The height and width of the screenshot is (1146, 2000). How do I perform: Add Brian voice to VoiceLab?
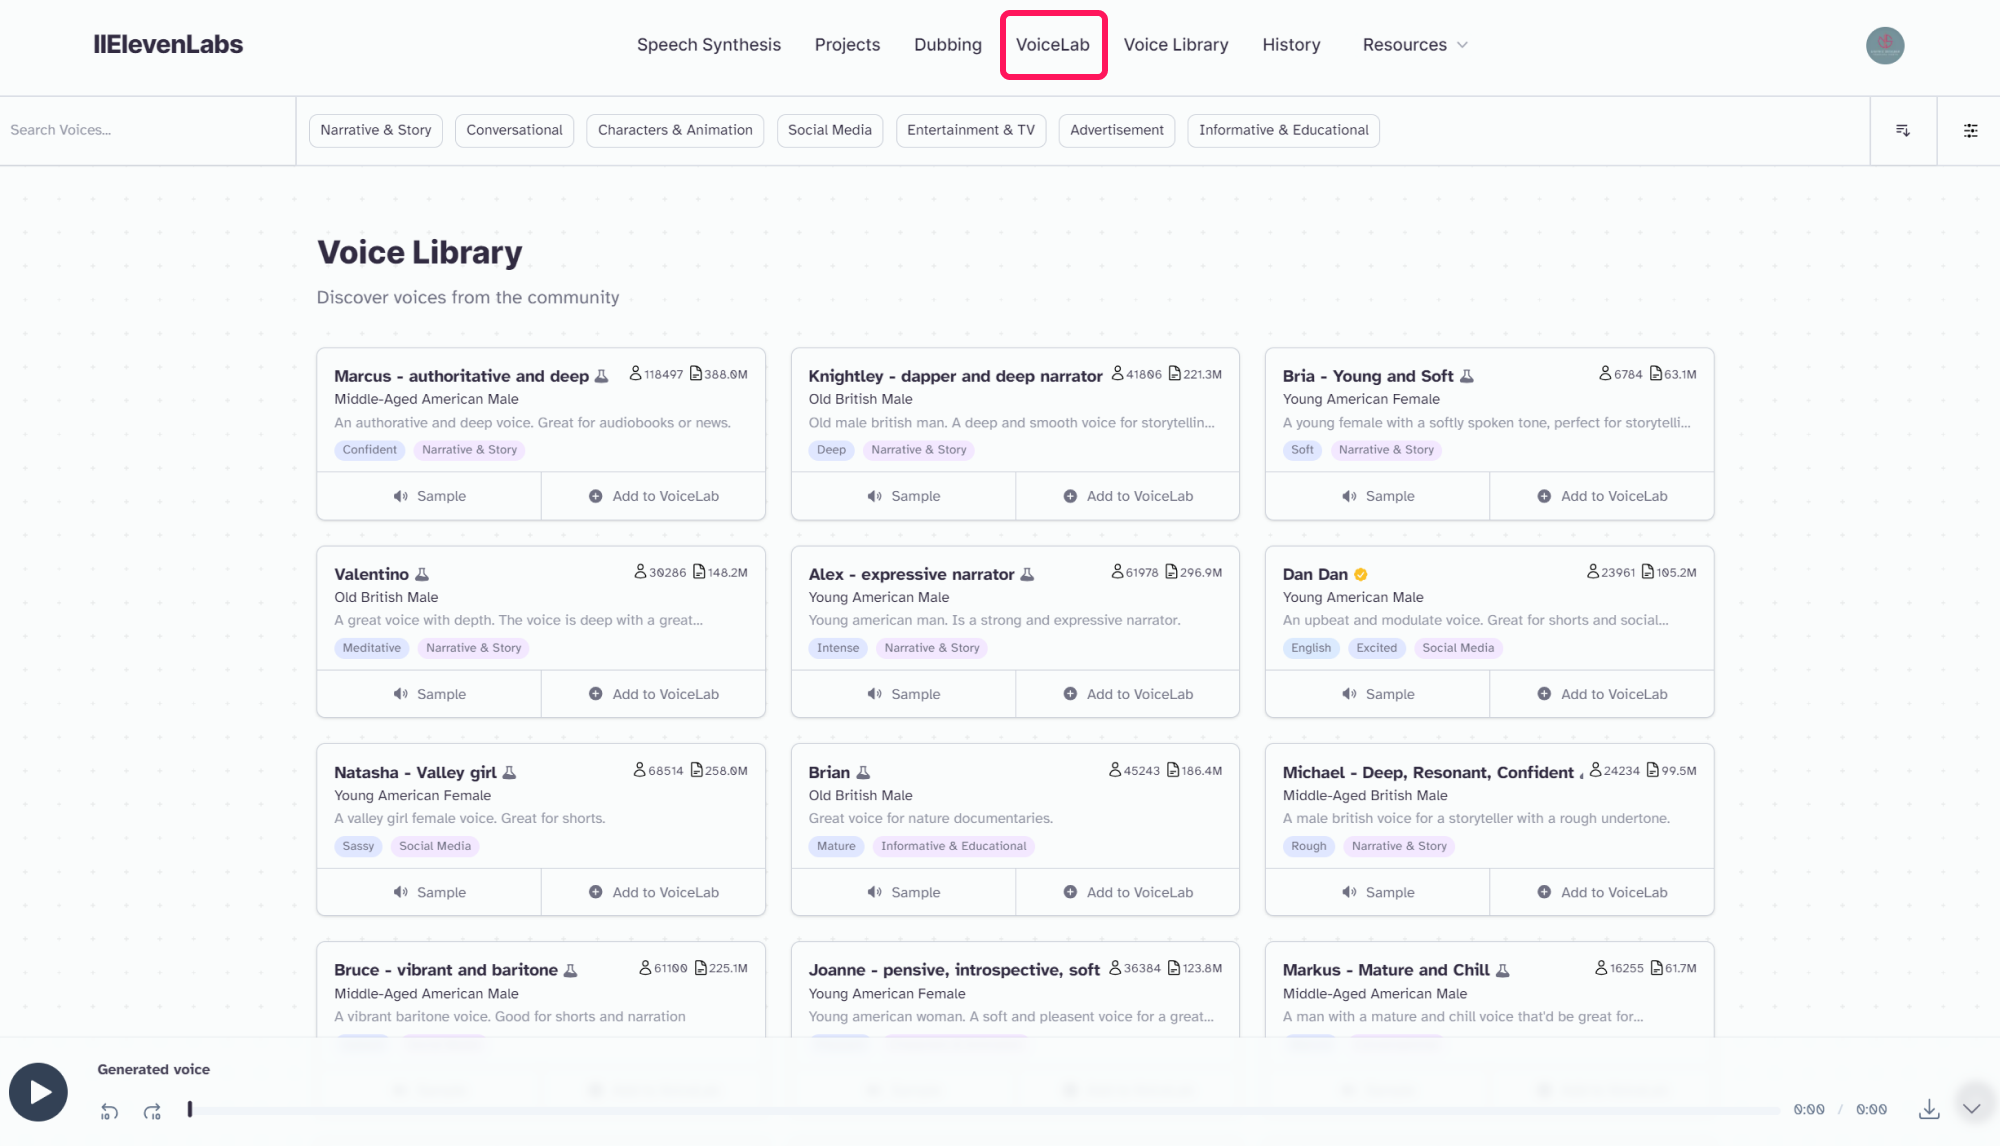tap(1128, 892)
